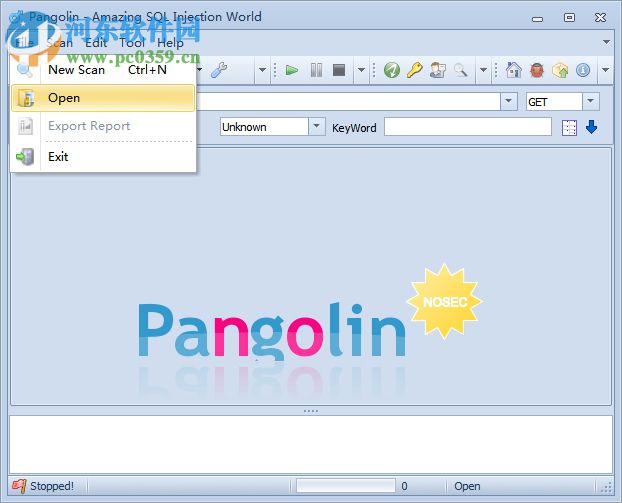Click the KeyWord input field

468,127
